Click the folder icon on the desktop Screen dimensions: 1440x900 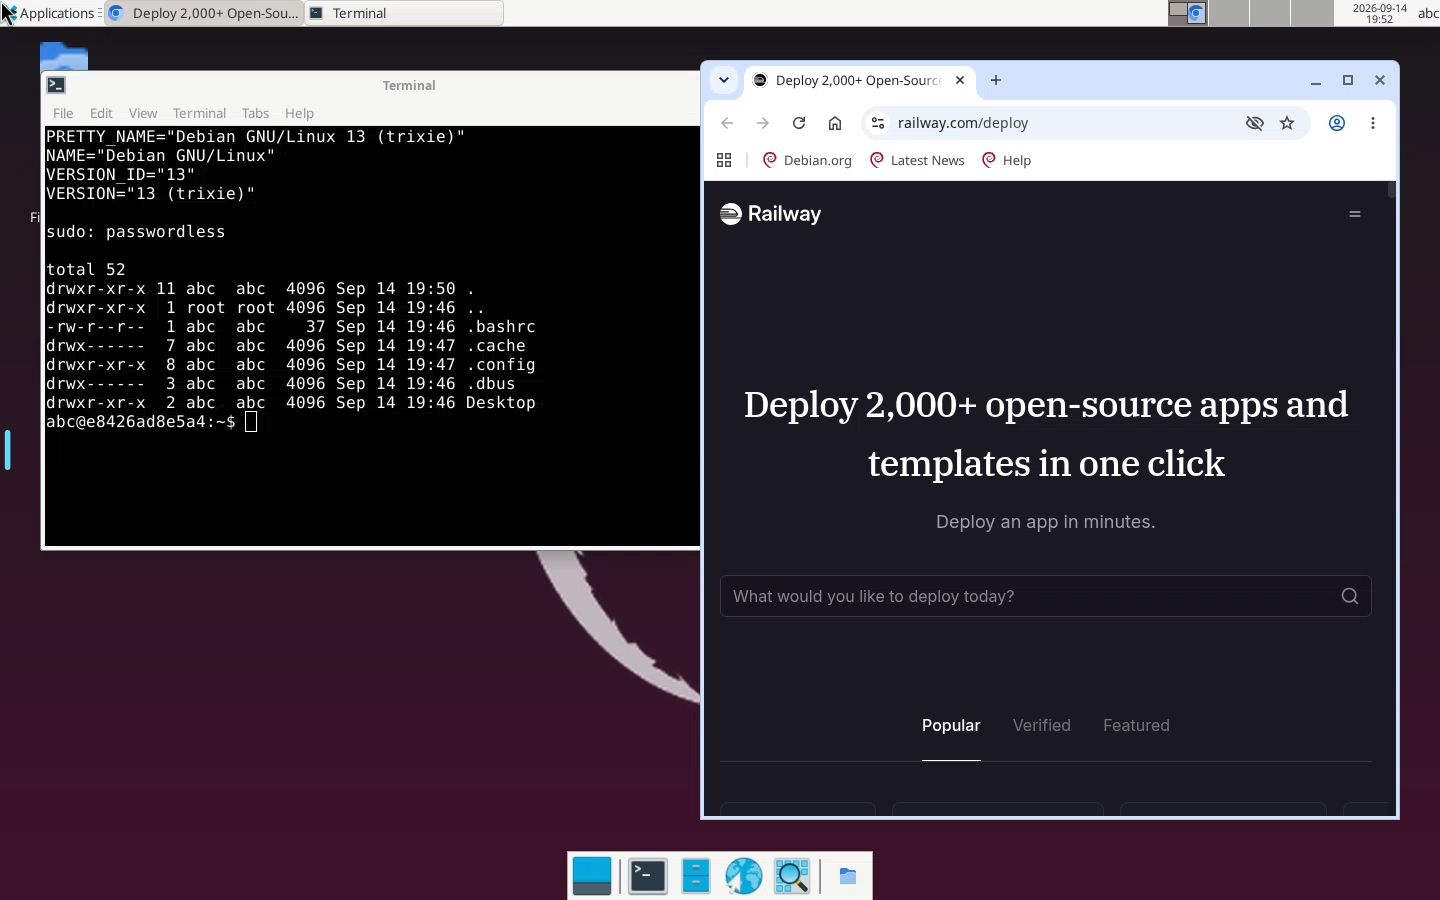64,57
